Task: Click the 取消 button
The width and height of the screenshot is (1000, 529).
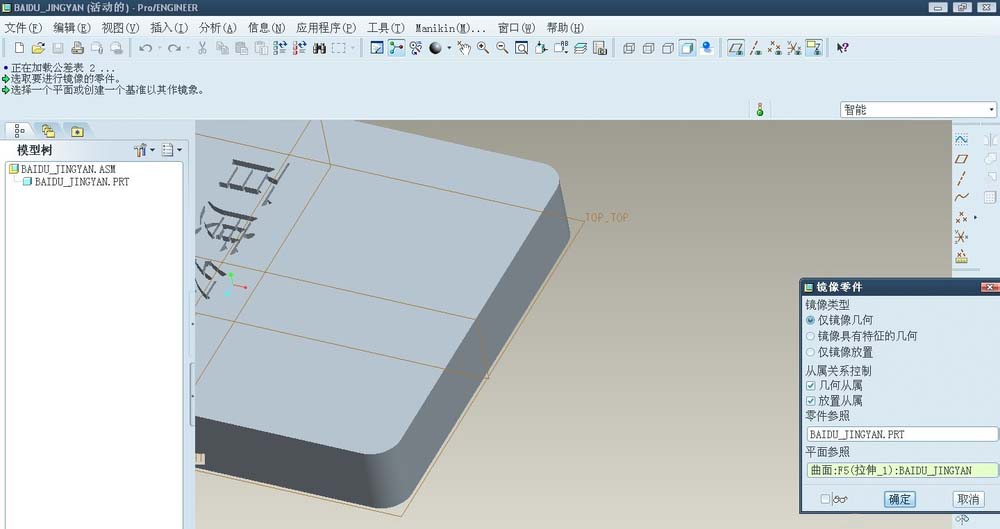Action: pos(968,499)
